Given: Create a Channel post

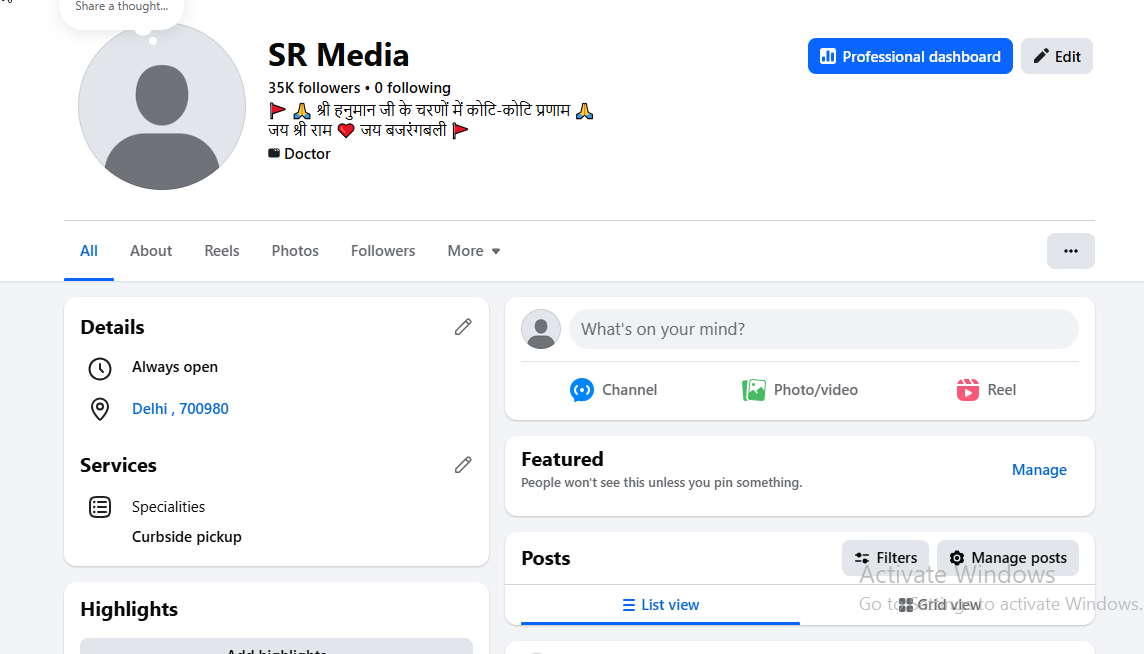Looking at the screenshot, I should 614,390.
